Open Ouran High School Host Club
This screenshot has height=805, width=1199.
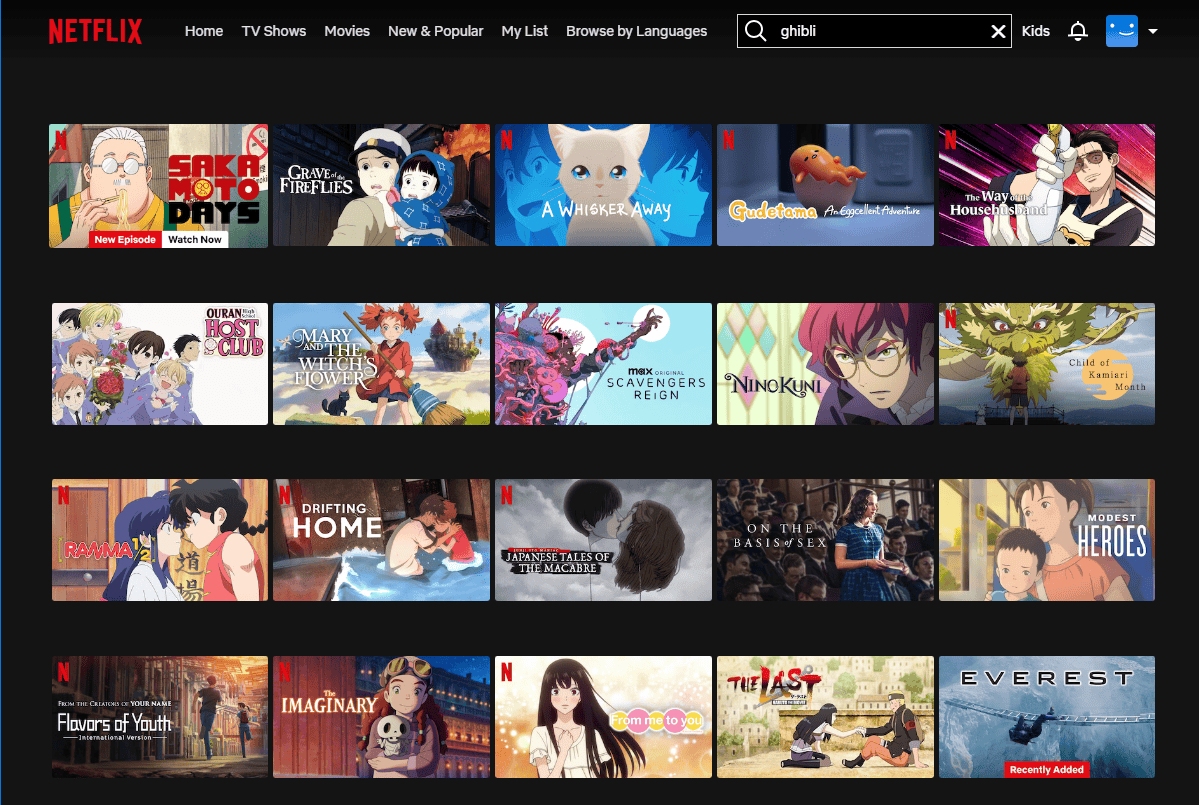[x=160, y=364]
